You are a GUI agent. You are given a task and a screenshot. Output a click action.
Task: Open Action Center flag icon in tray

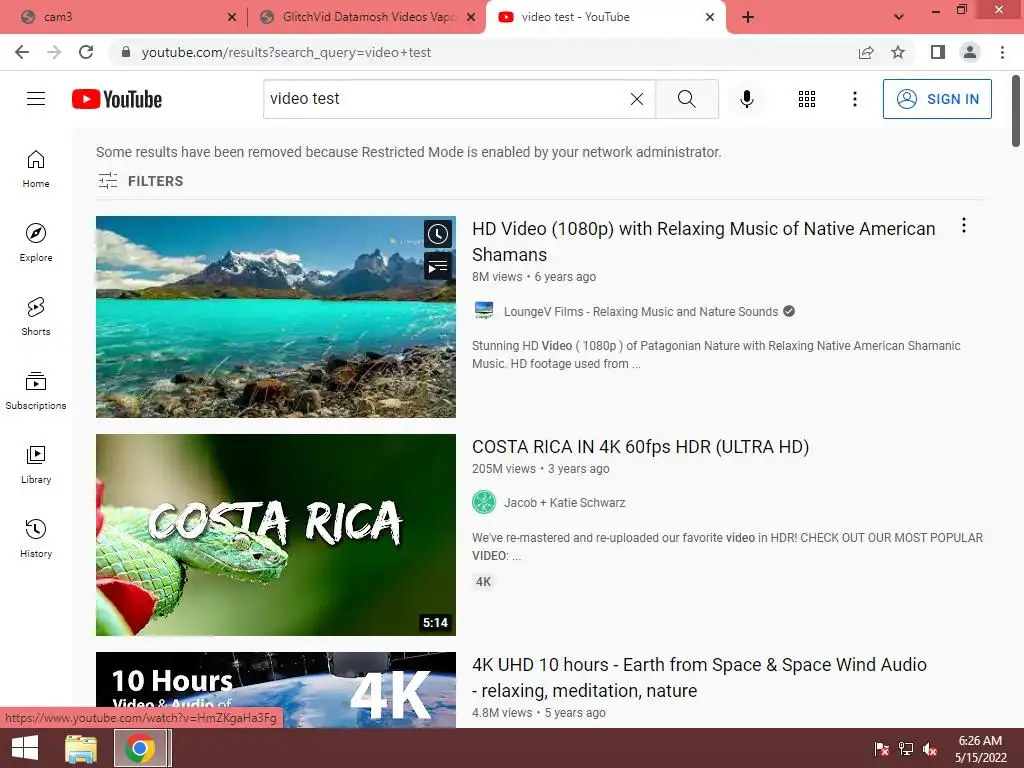(882, 749)
